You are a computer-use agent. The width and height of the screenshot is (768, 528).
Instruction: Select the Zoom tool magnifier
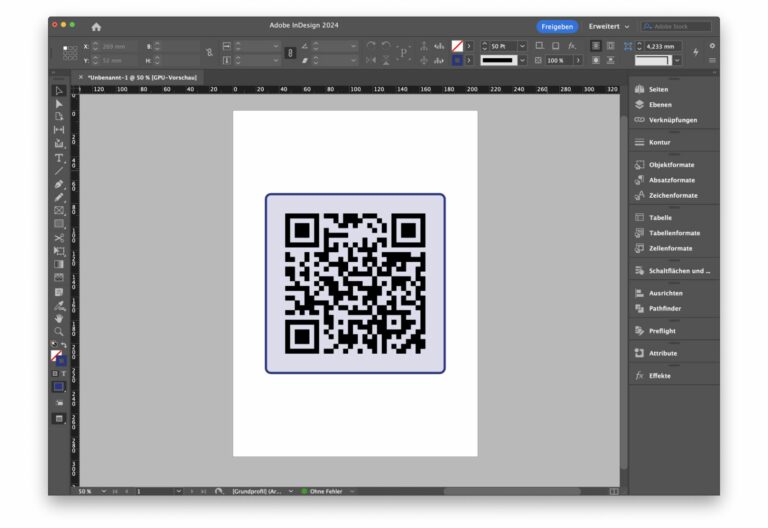point(59,332)
